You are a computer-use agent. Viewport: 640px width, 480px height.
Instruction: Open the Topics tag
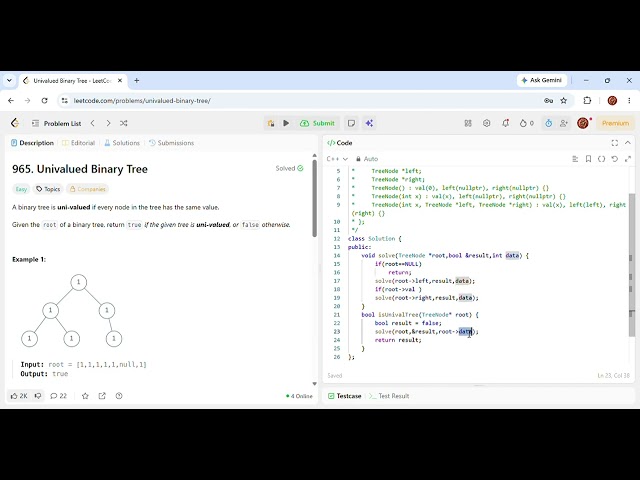tap(48, 189)
